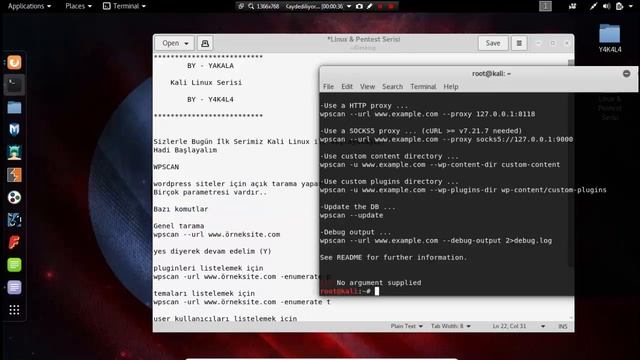The width and height of the screenshot is (640, 360).
Task: Open the recorder options dropdown arrow
Action: coord(349,6)
